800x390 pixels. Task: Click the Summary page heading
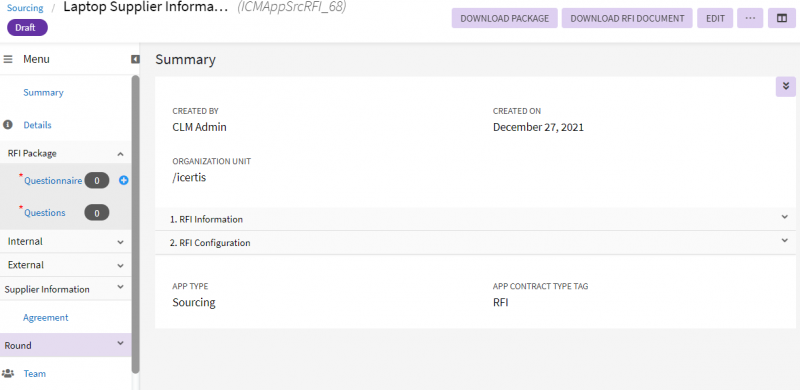tap(186, 60)
